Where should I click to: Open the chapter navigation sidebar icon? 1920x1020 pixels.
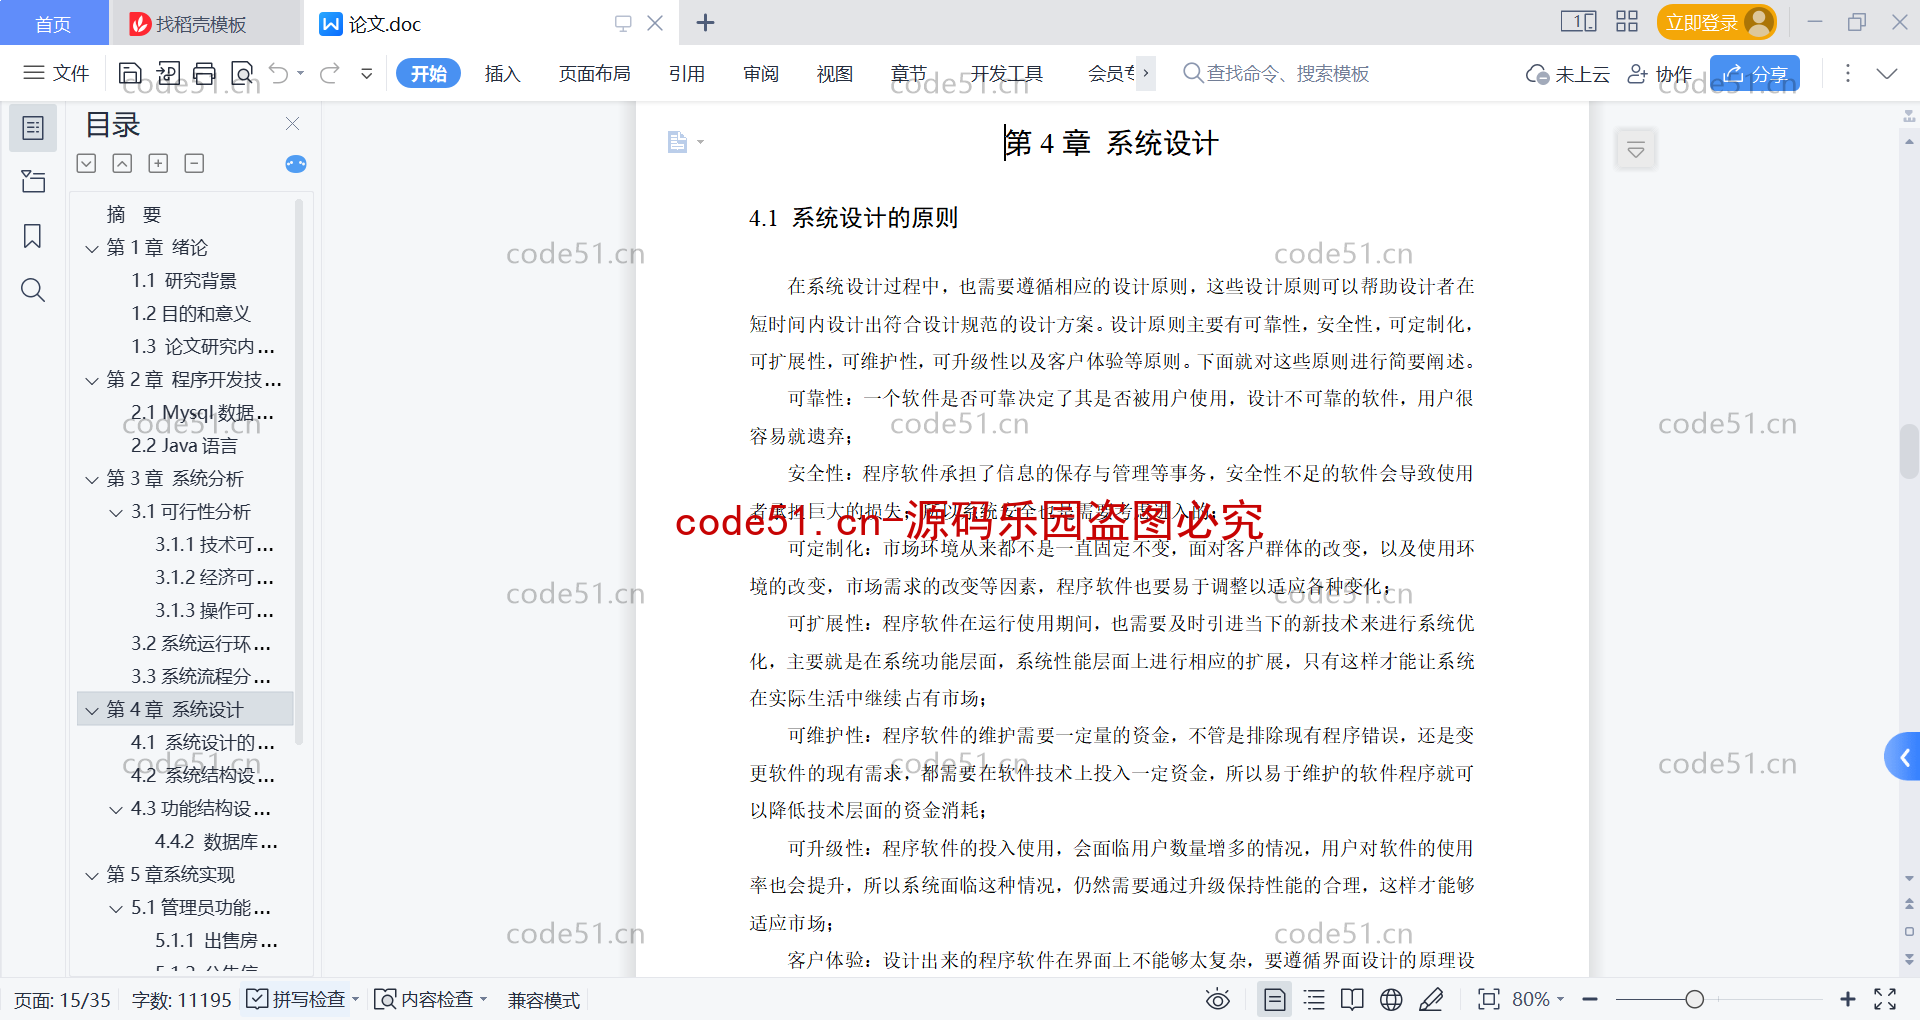[x=33, y=182]
